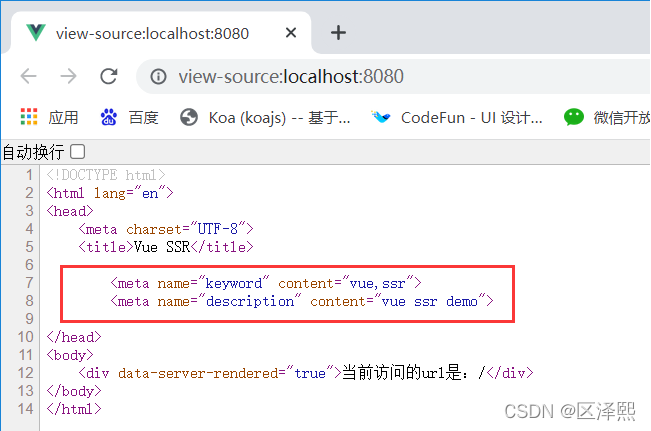
Task: Select the view-source:localhost:8080 tab
Action: [x=161, y=33]
